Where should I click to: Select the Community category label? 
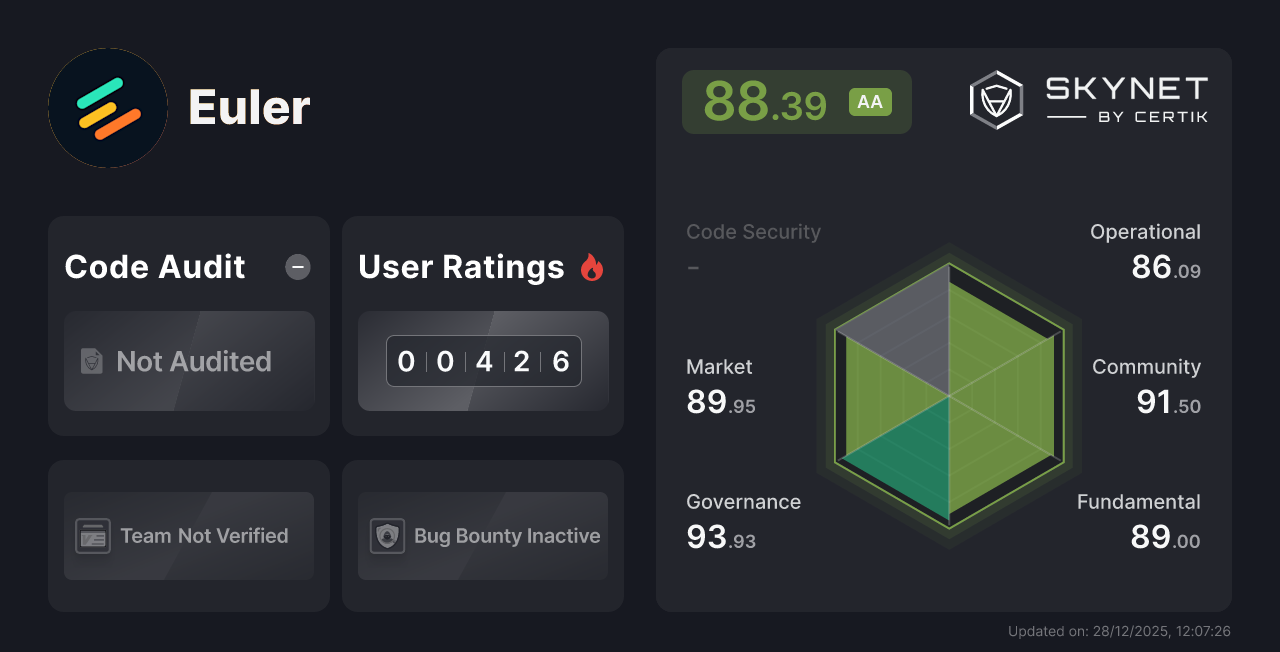pos(1146,367)
